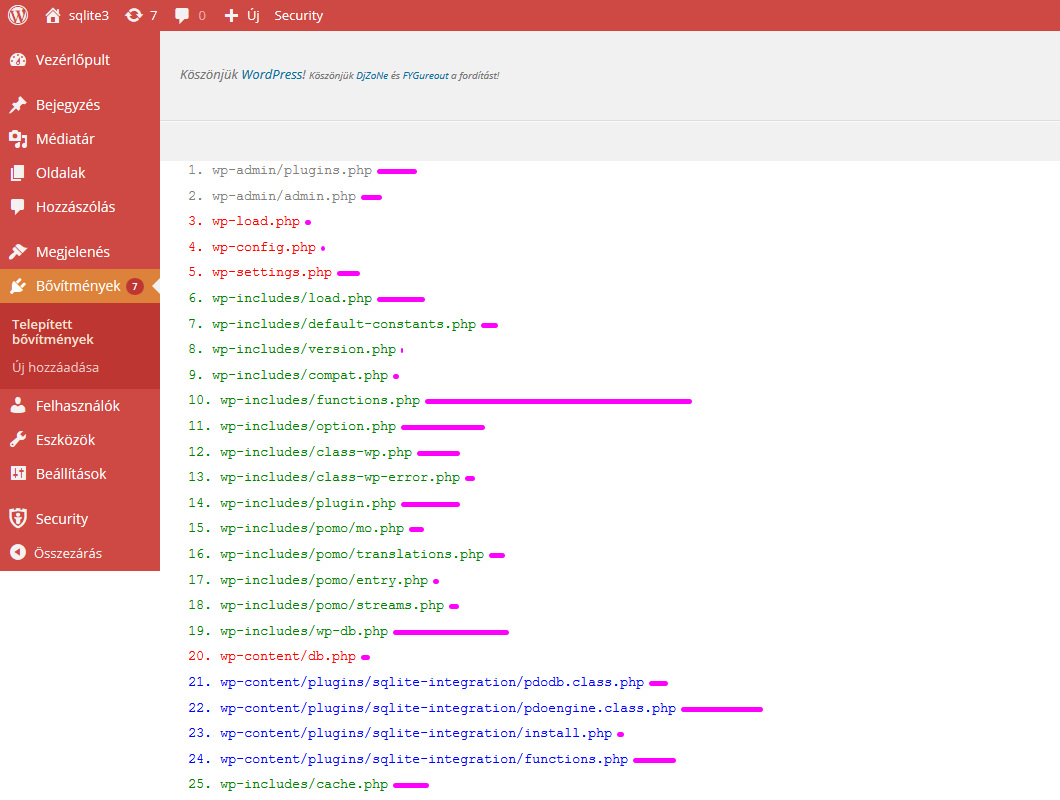Open the Beállítások menu label
The height and width of the screenshot is (800, 1060).
[71, 474]
